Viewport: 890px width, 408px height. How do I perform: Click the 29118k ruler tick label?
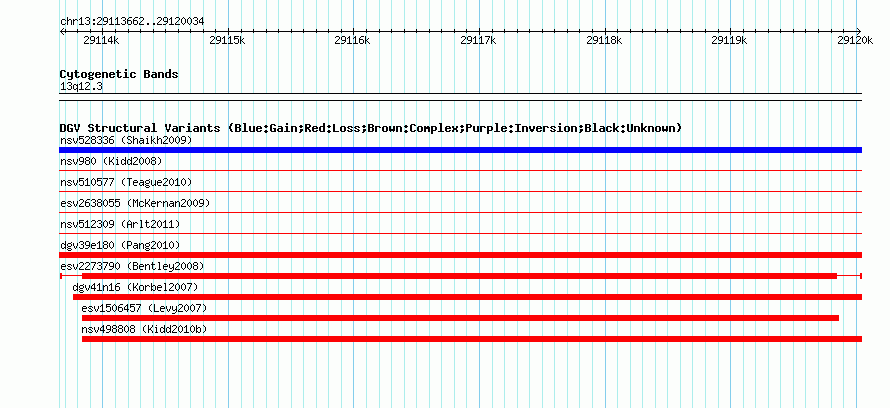point(604,40)
